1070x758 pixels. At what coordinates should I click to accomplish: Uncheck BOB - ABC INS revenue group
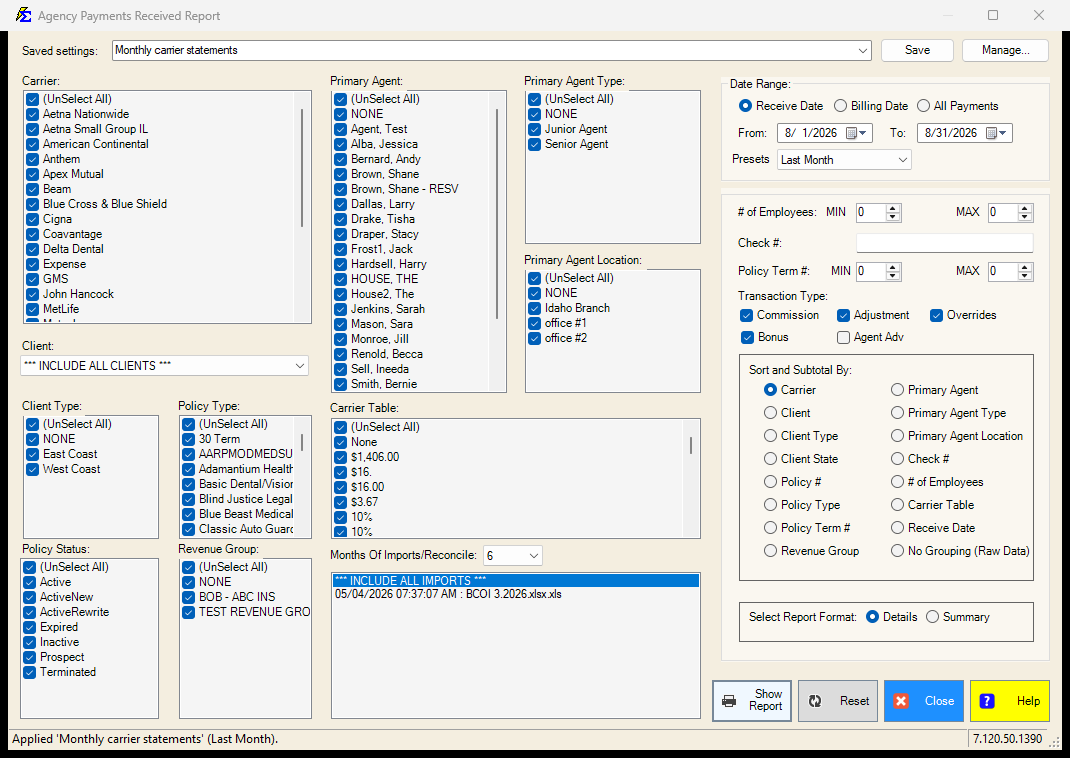coord(188,597)
